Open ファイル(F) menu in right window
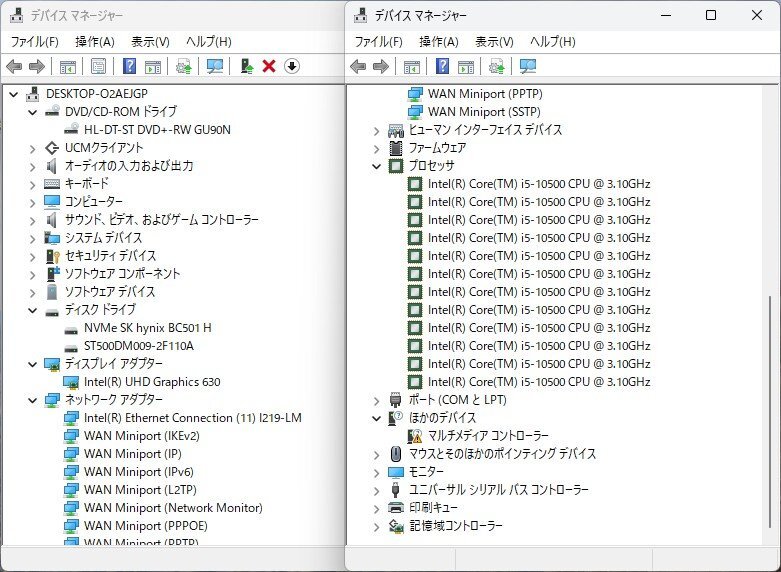Viewport: 781px width, 572px height. 379,41
